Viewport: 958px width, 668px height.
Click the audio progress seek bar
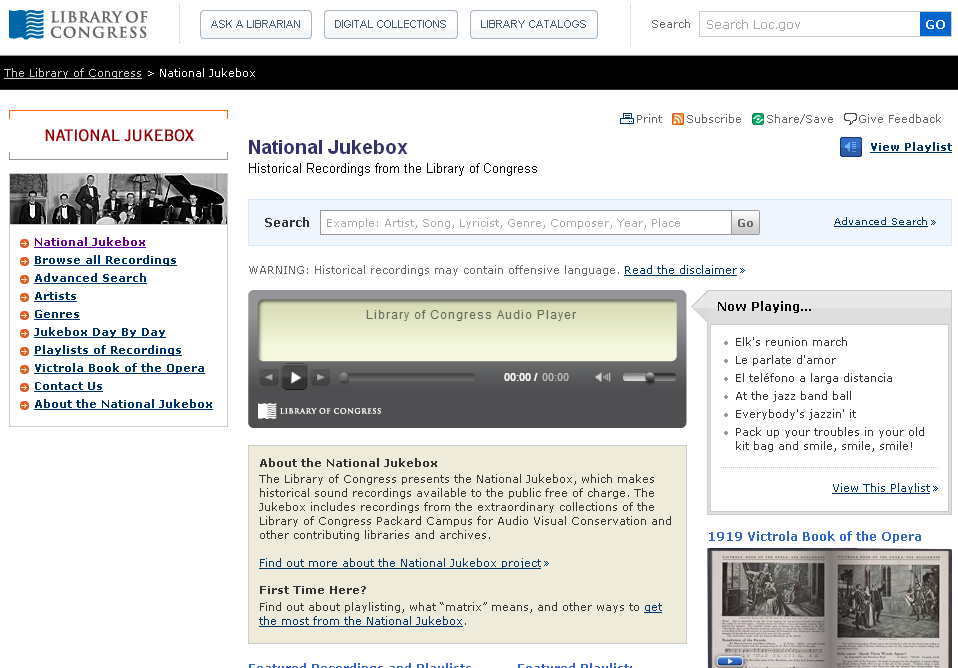pyautogui.click(x=407, y=377)
